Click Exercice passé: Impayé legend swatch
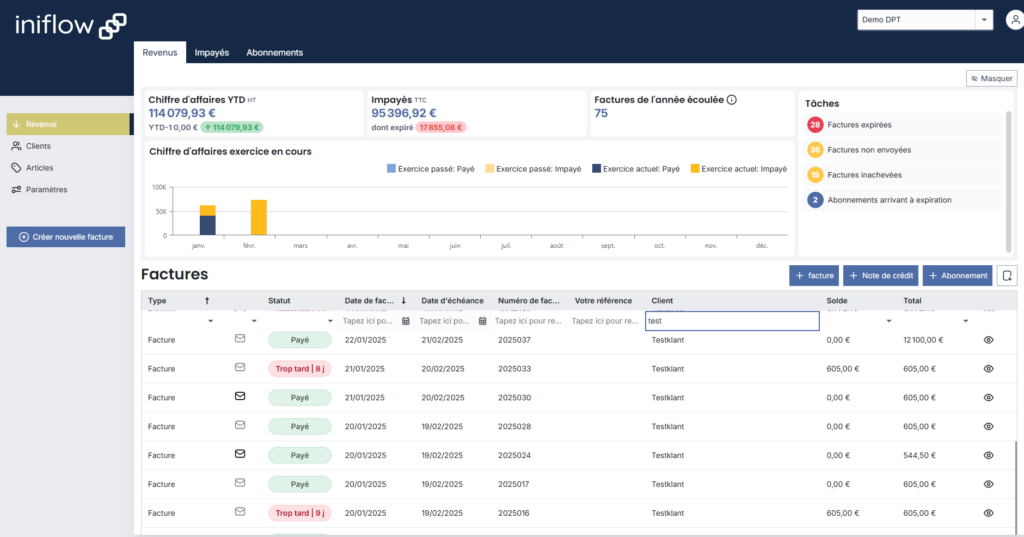 (x=490, y=169)
